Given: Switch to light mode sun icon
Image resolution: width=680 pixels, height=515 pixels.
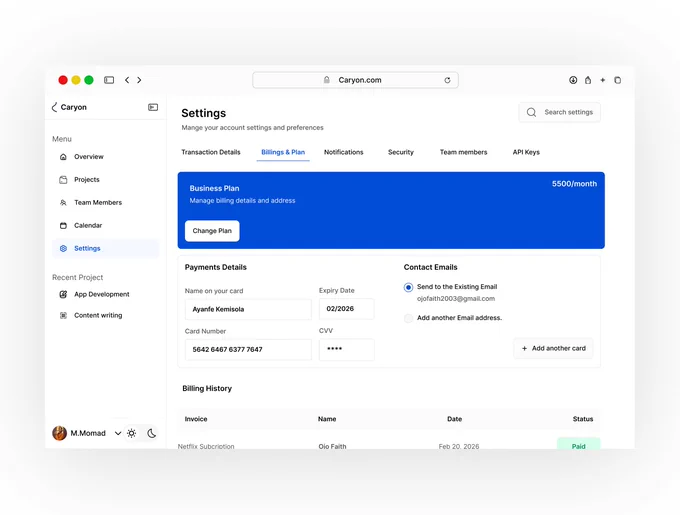Looking at the screenshot, I should [x=131, y=433].
